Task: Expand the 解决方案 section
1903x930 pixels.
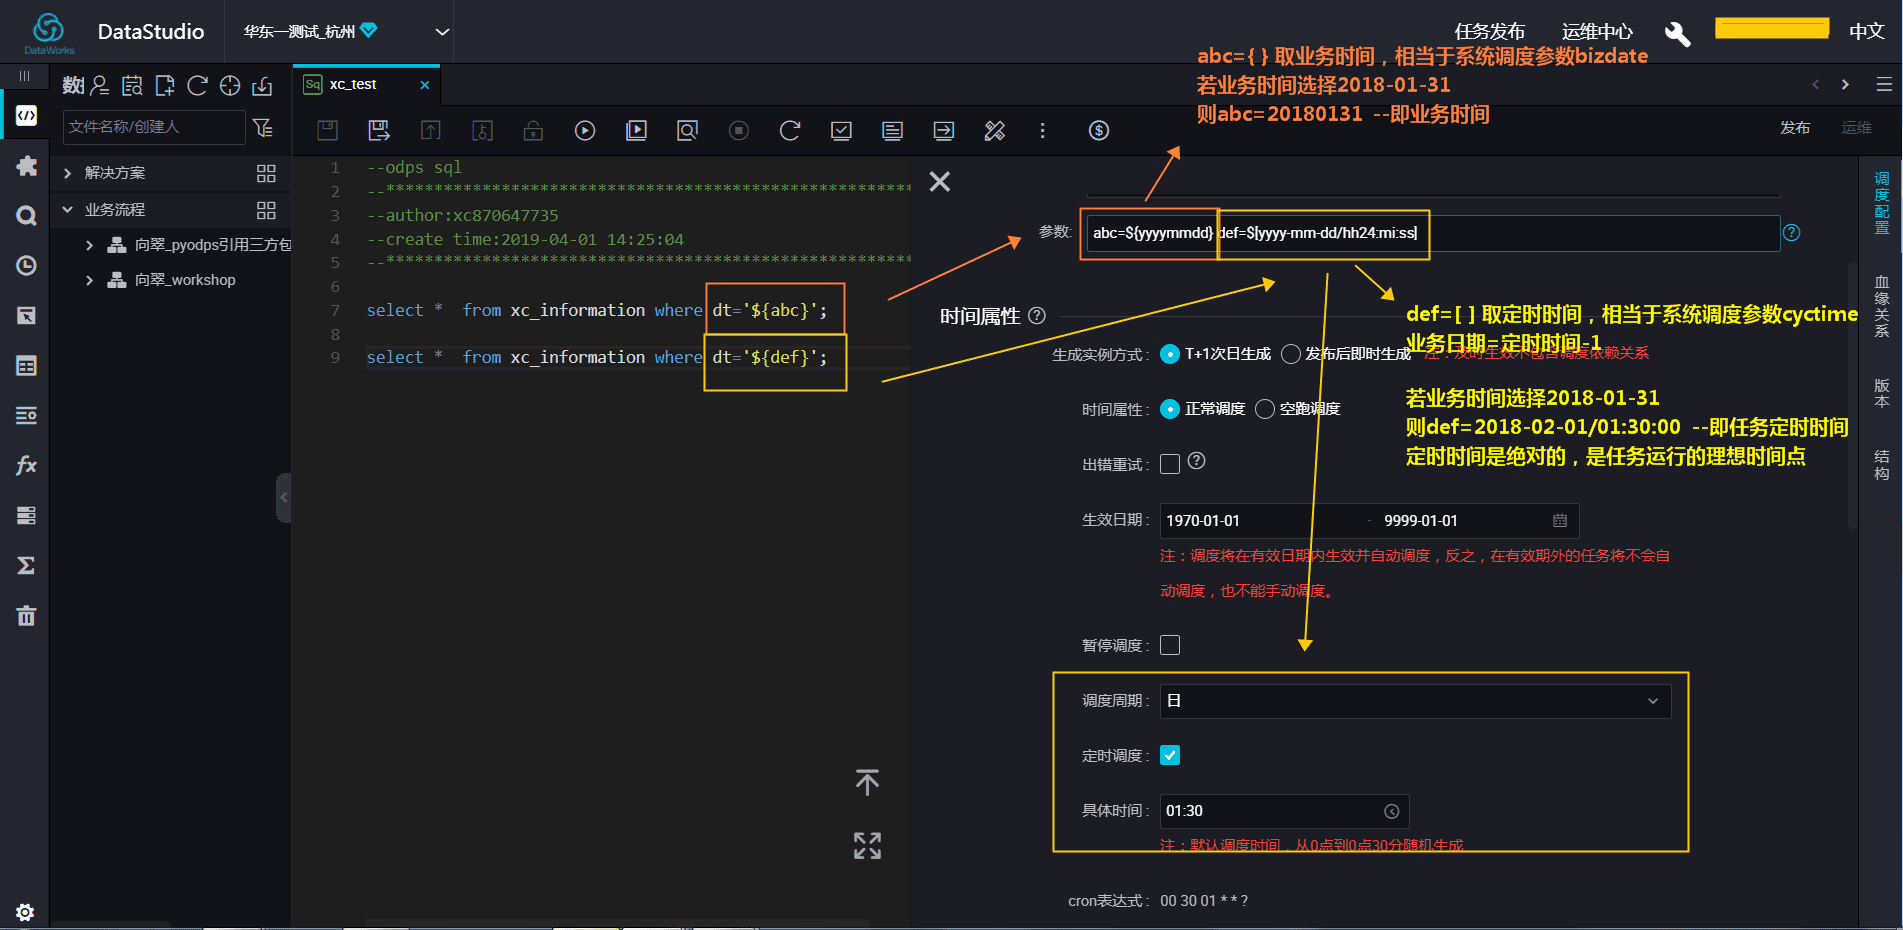Action: pyautogui.click(x=67, y=173)
